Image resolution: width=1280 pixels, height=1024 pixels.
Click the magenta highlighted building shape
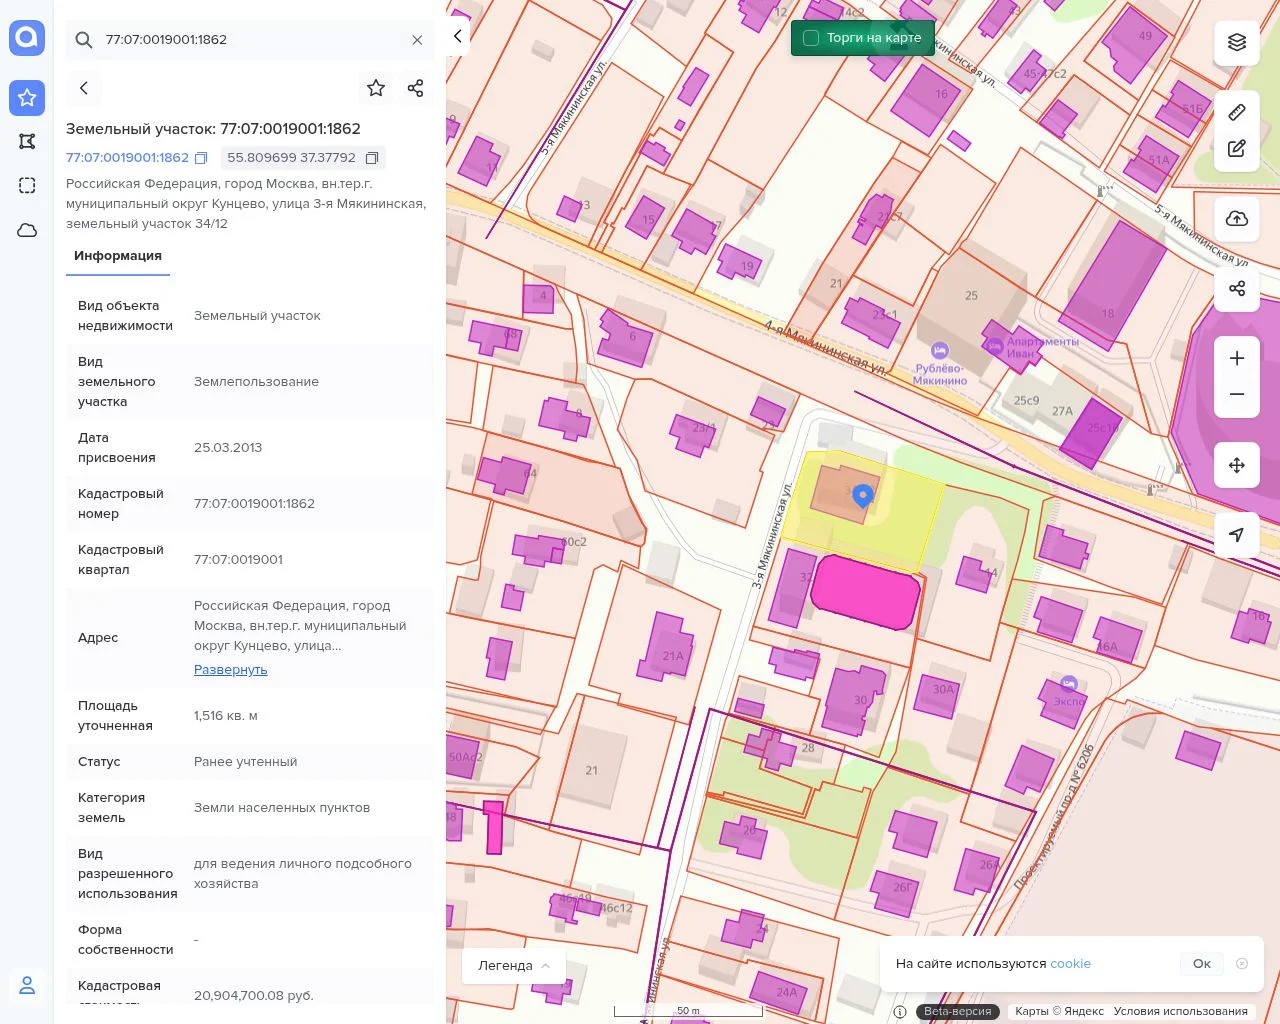pos(865,593)
